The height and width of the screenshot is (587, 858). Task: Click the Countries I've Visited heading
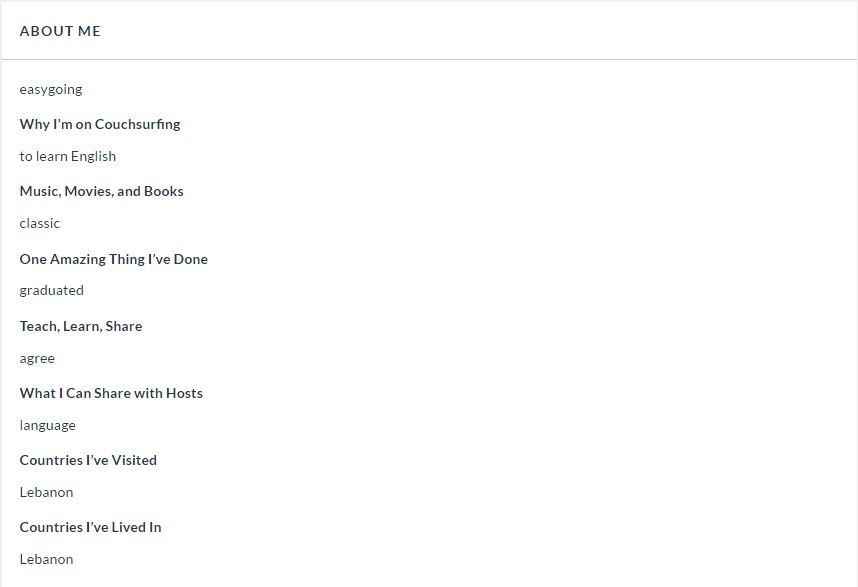[88, 460]
